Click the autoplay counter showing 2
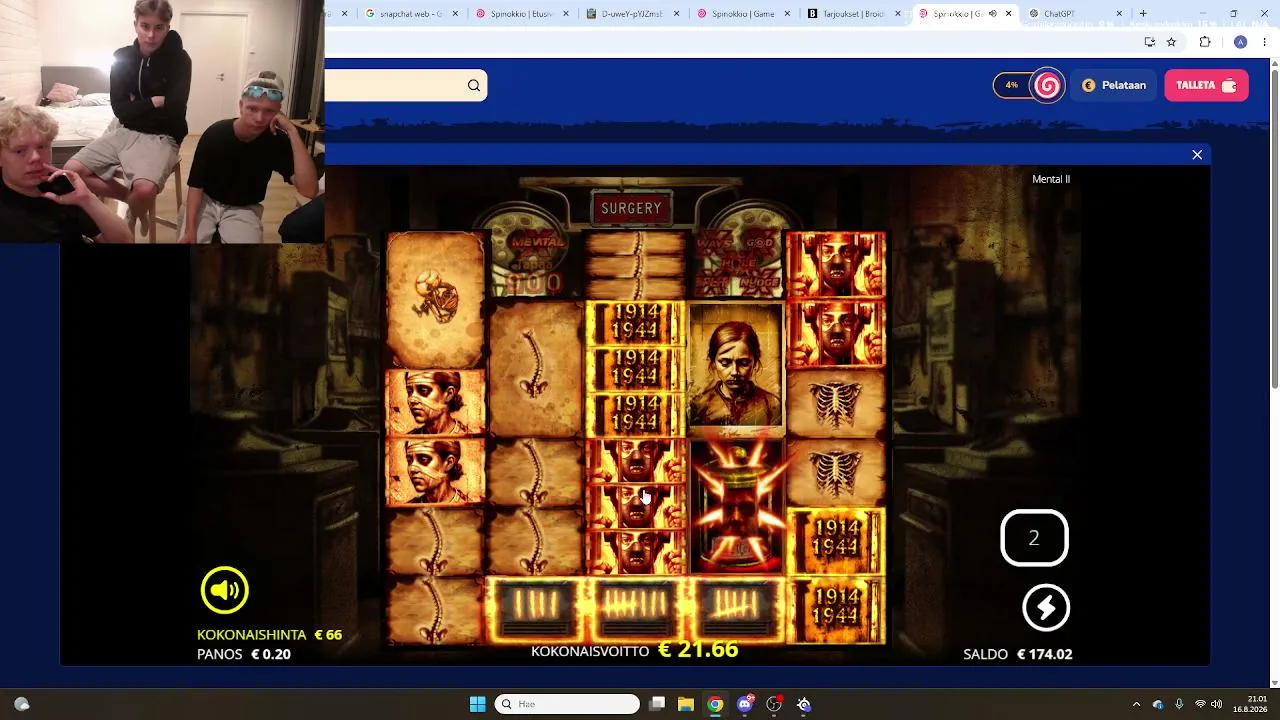Screen dimensions: 1280x720 coord(1034,538)
